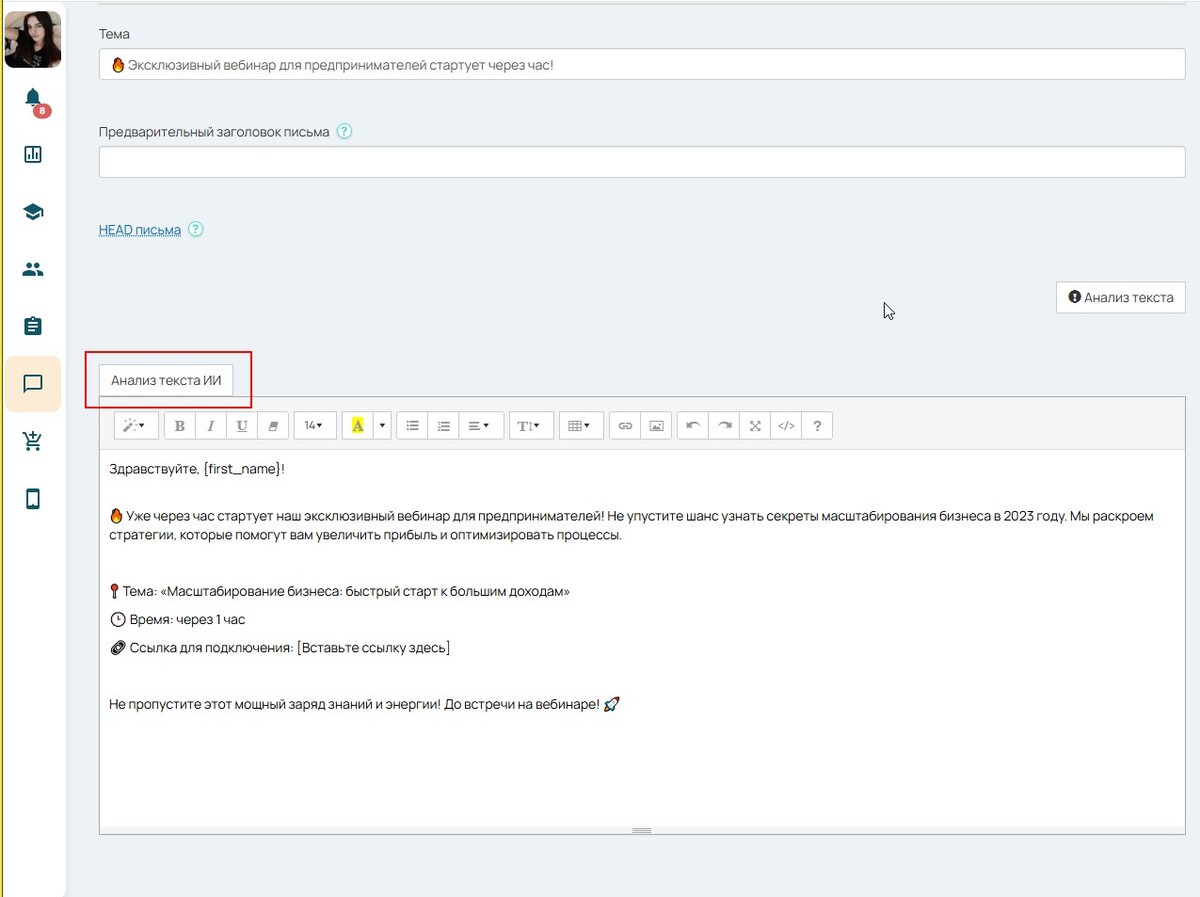Toggle italic text formatting
Viewport: 1200px width, 897px height.
point(211,426)
